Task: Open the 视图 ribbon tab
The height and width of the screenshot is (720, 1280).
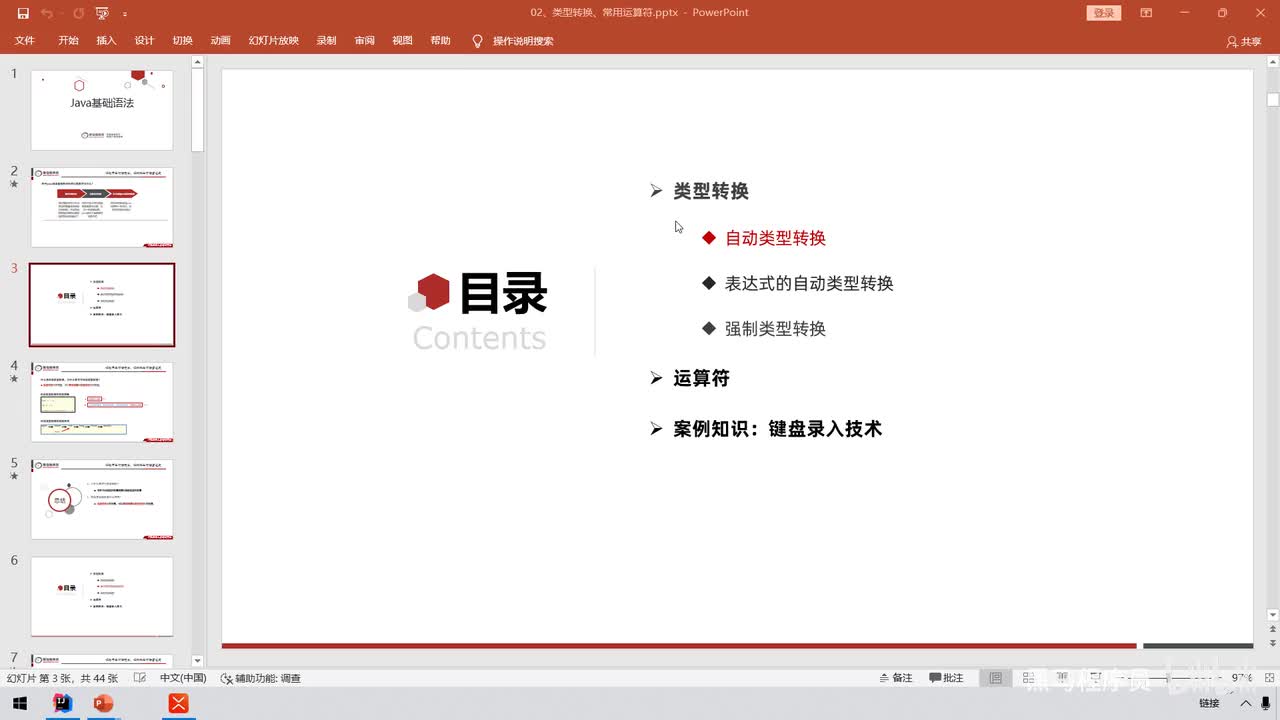Action: 402,41
